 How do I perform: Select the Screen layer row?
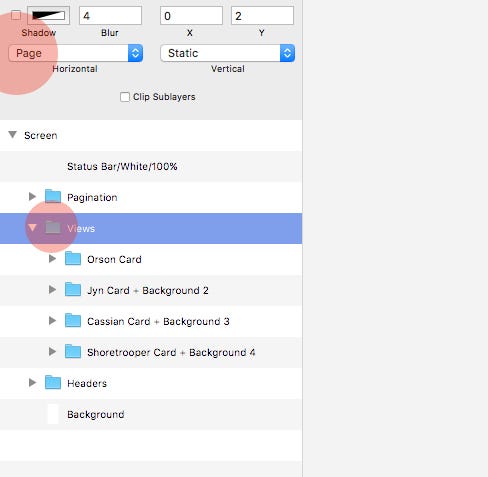coord(151,135)
